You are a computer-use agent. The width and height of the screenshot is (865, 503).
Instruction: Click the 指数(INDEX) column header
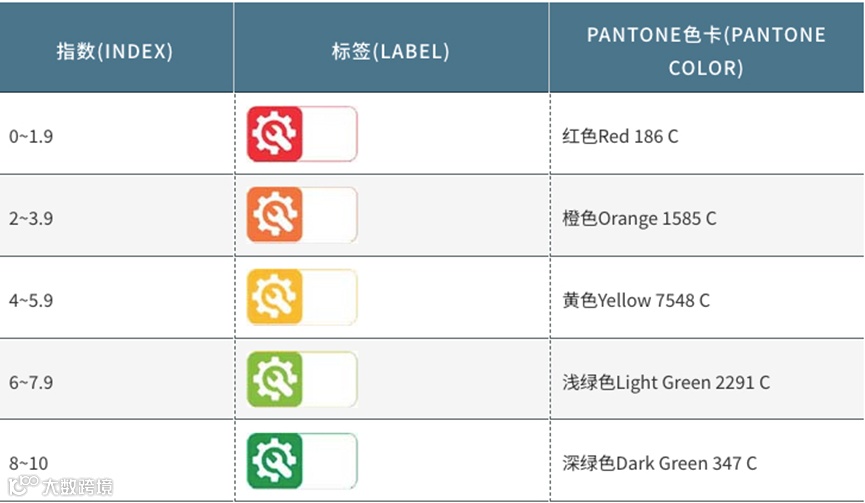[115, 51]
